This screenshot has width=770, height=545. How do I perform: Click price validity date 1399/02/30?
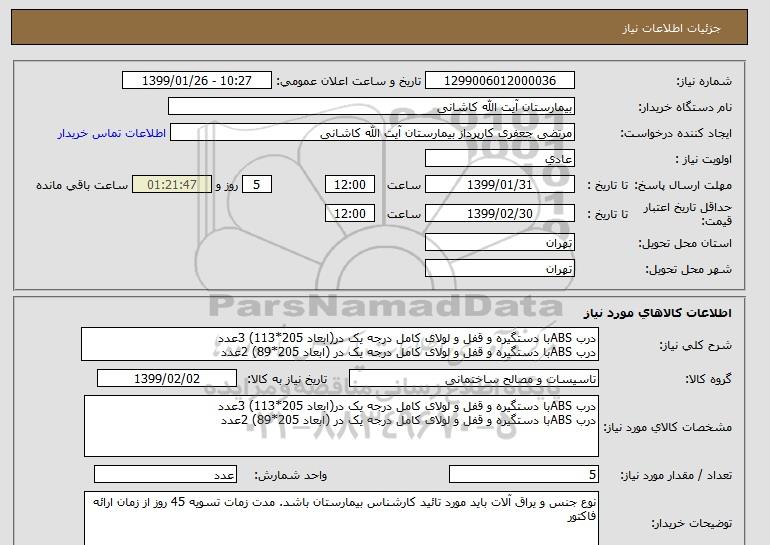[x=499, y=214]
